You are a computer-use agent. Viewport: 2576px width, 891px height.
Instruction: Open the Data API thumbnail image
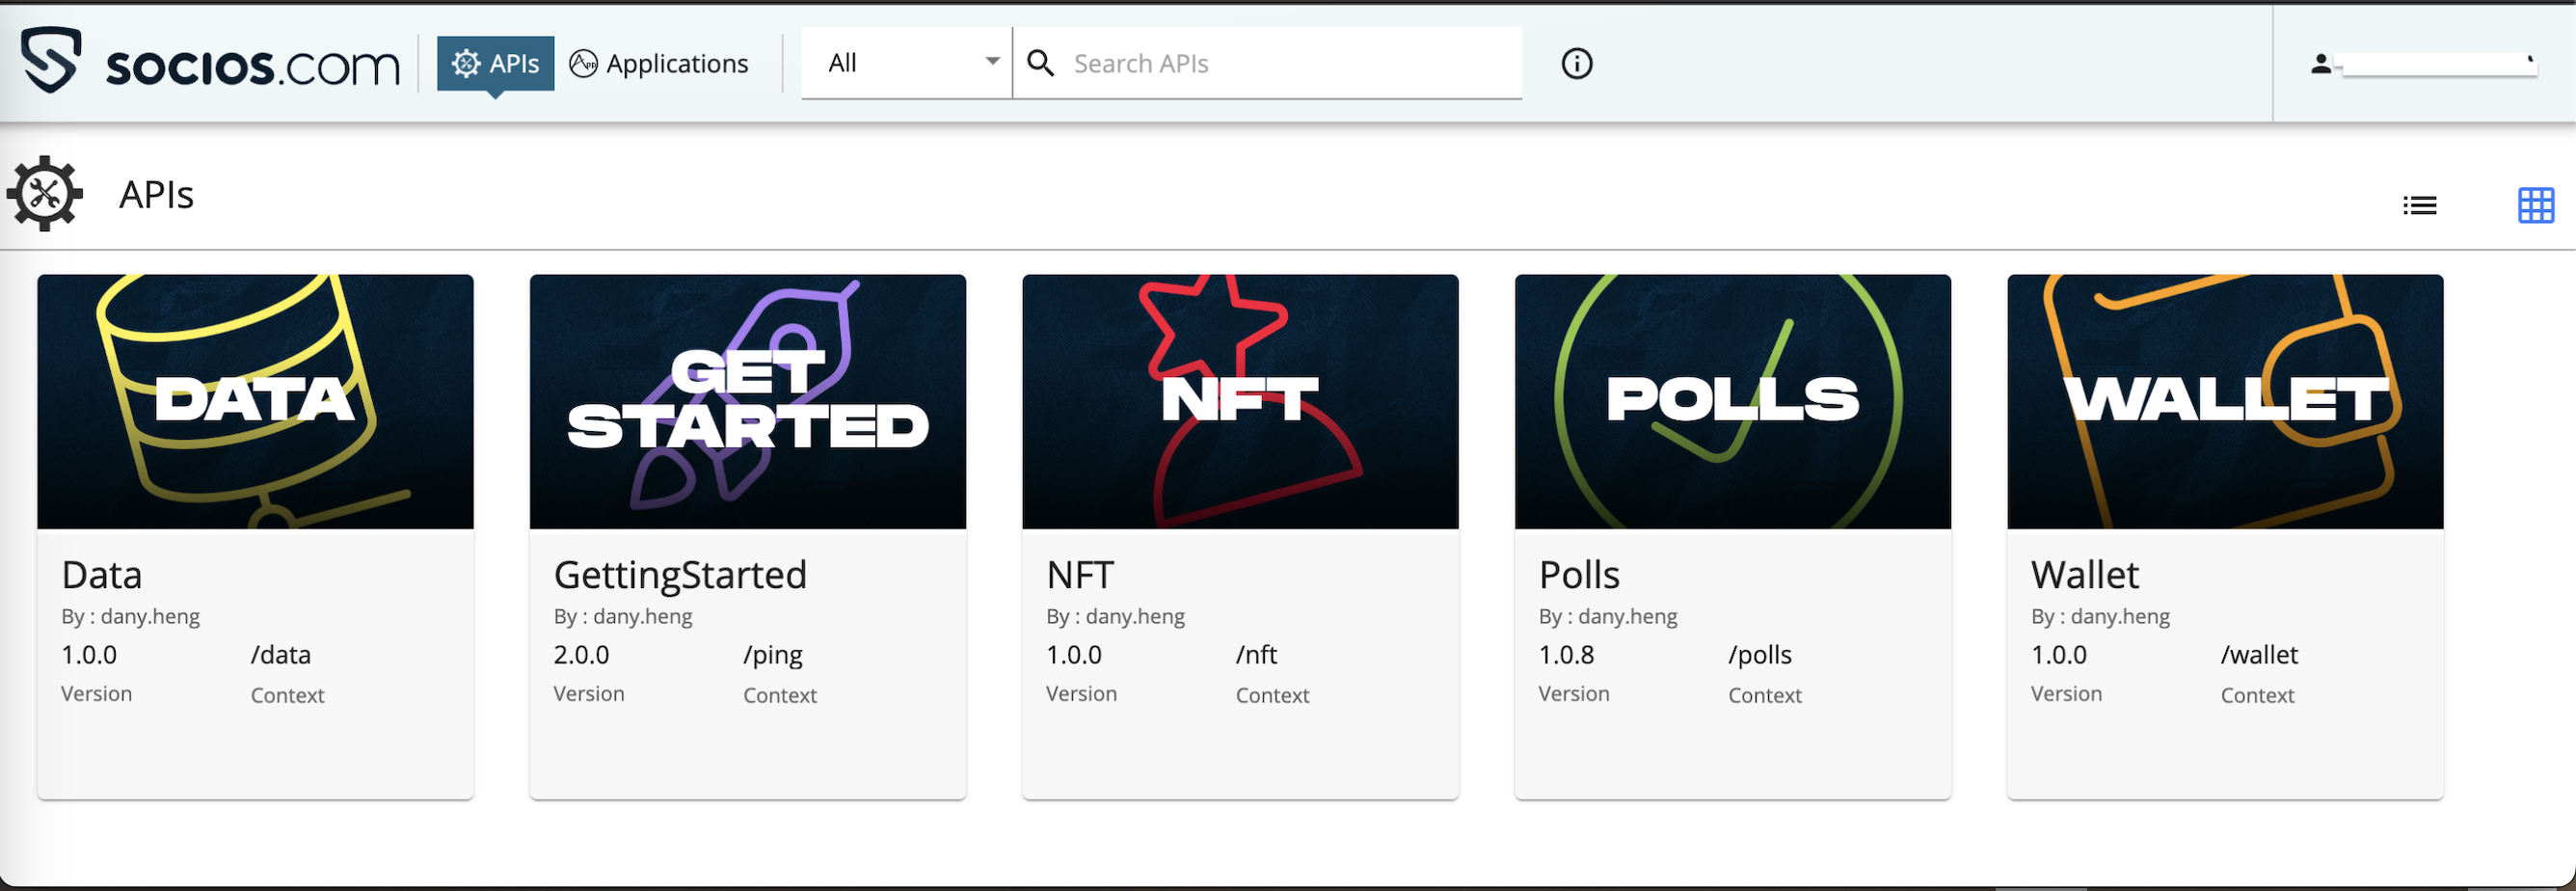[x=255, y=401]
